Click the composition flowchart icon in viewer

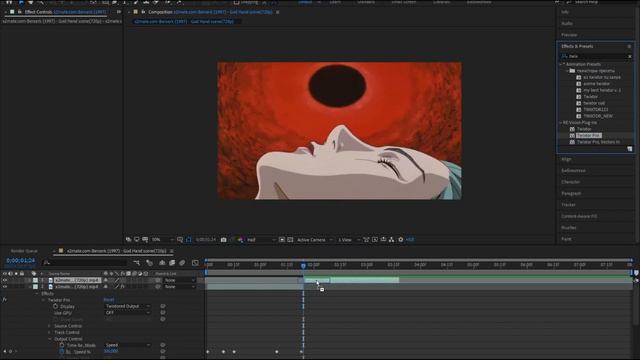(x=391, y=240)
